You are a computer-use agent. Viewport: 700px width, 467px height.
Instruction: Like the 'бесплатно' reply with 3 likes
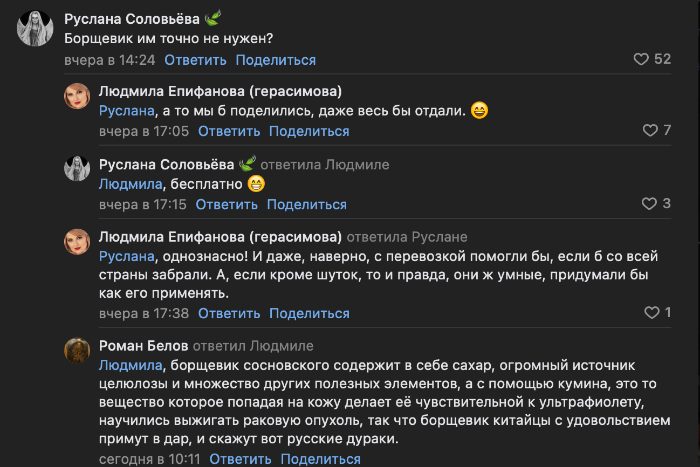pos(645,204)
